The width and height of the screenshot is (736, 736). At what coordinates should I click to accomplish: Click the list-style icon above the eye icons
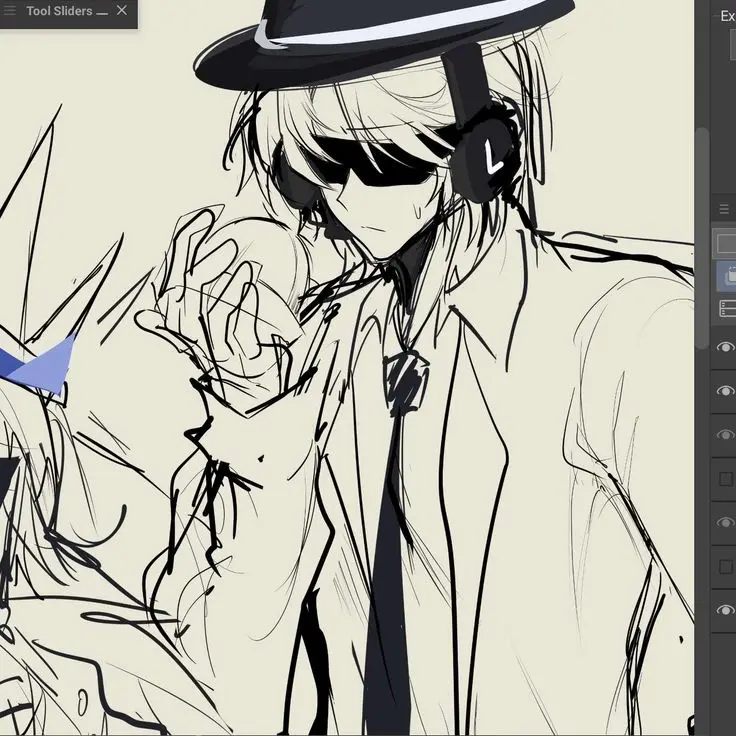tap(727, 309)
